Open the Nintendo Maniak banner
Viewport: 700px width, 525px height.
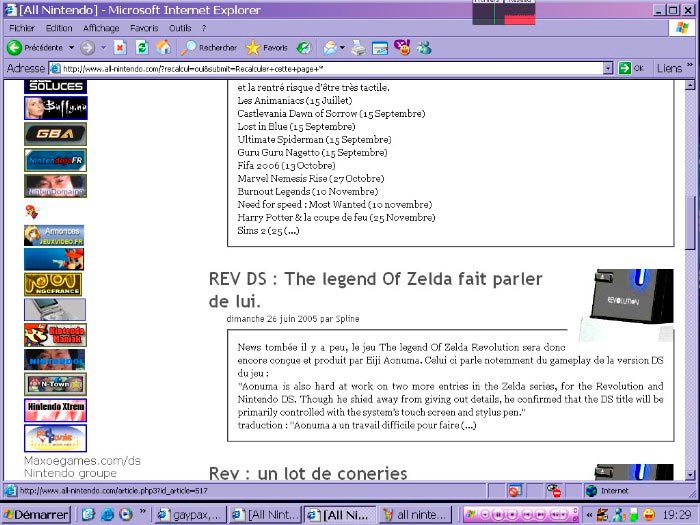pyautogui.click(x=55, y=335)
